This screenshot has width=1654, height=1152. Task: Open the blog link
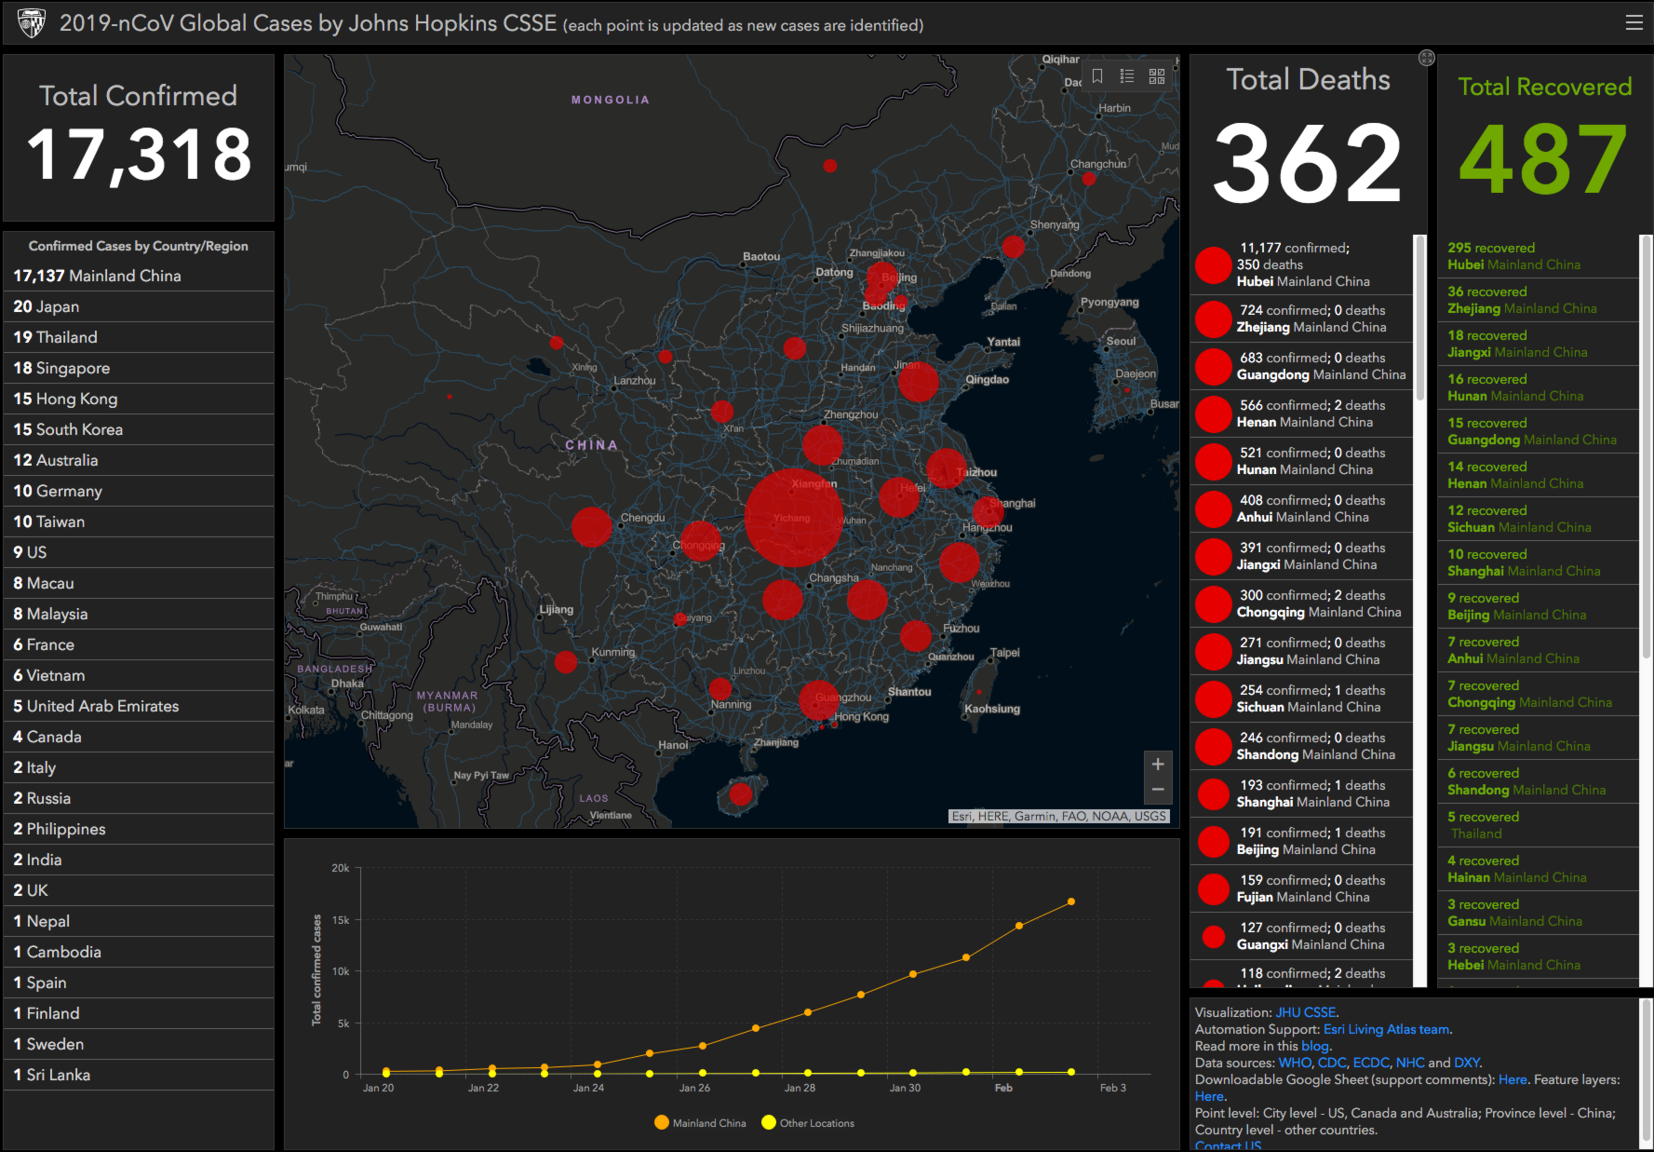click(1314, 1046)
